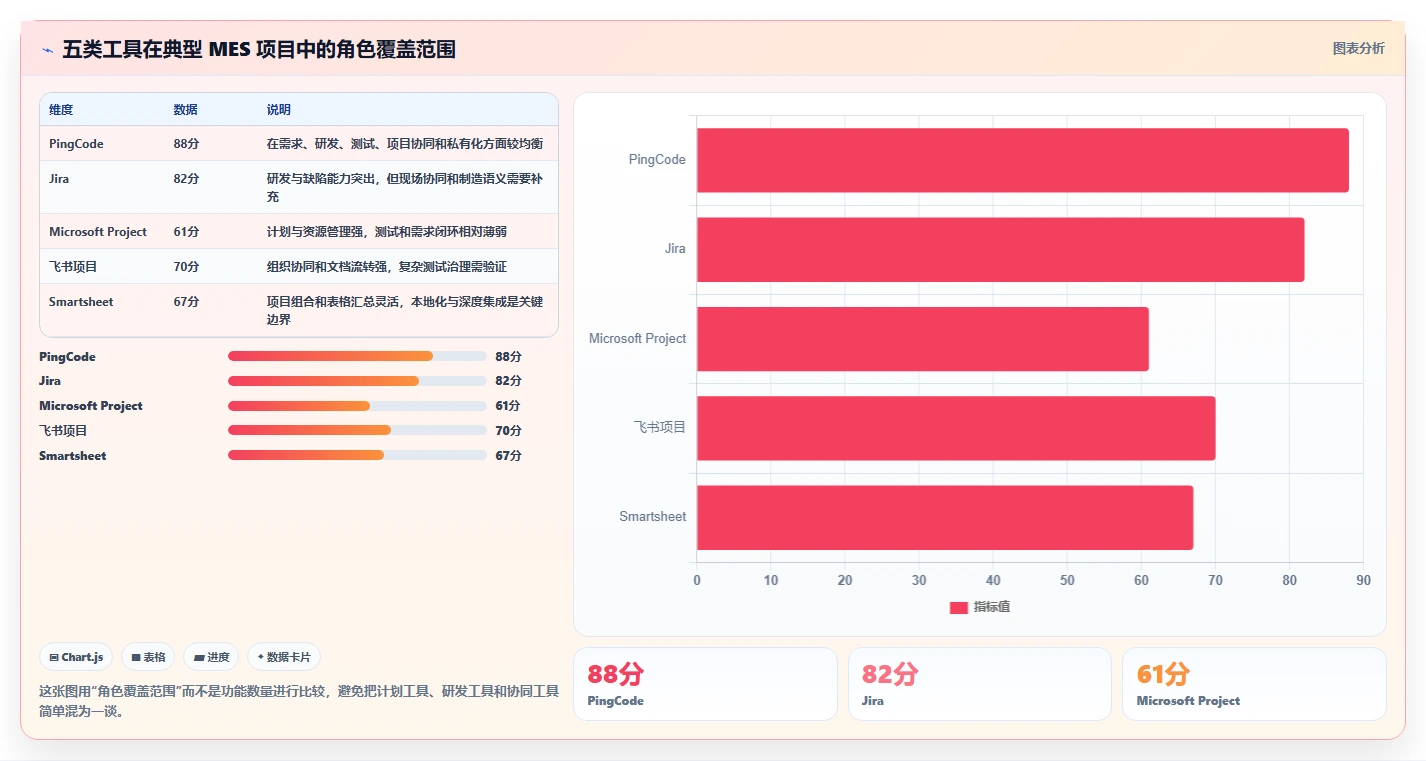Click the PingCode progress bar
Screen dimensions: 1426x761
pyautogui.click(x=357, y=356)
